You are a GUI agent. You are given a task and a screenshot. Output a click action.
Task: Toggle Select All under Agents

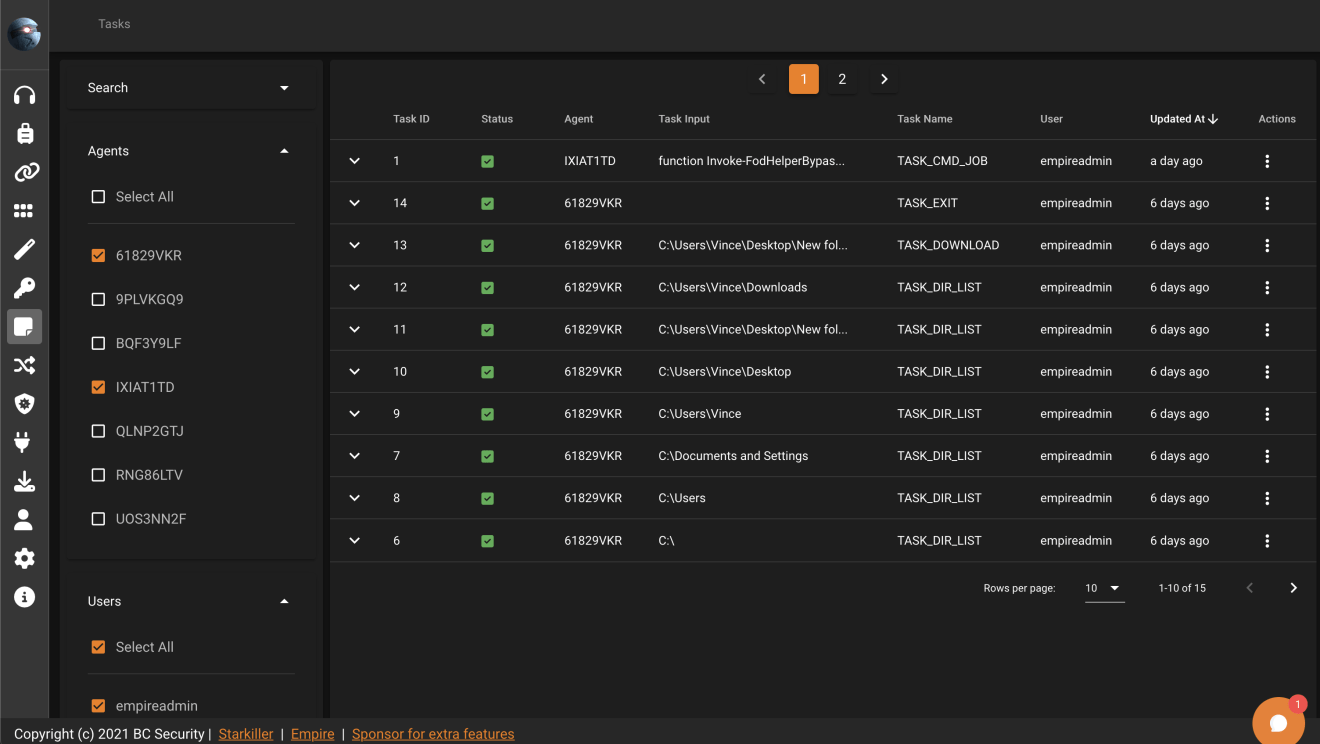[98, 197]
